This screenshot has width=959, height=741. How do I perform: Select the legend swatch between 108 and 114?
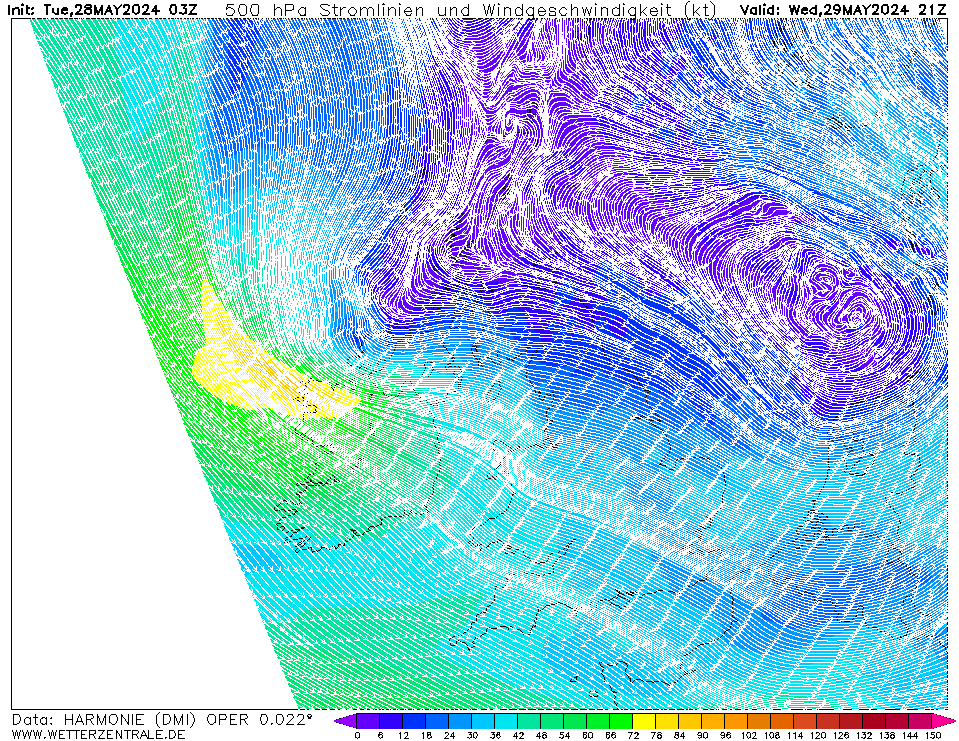coord(783,721)
